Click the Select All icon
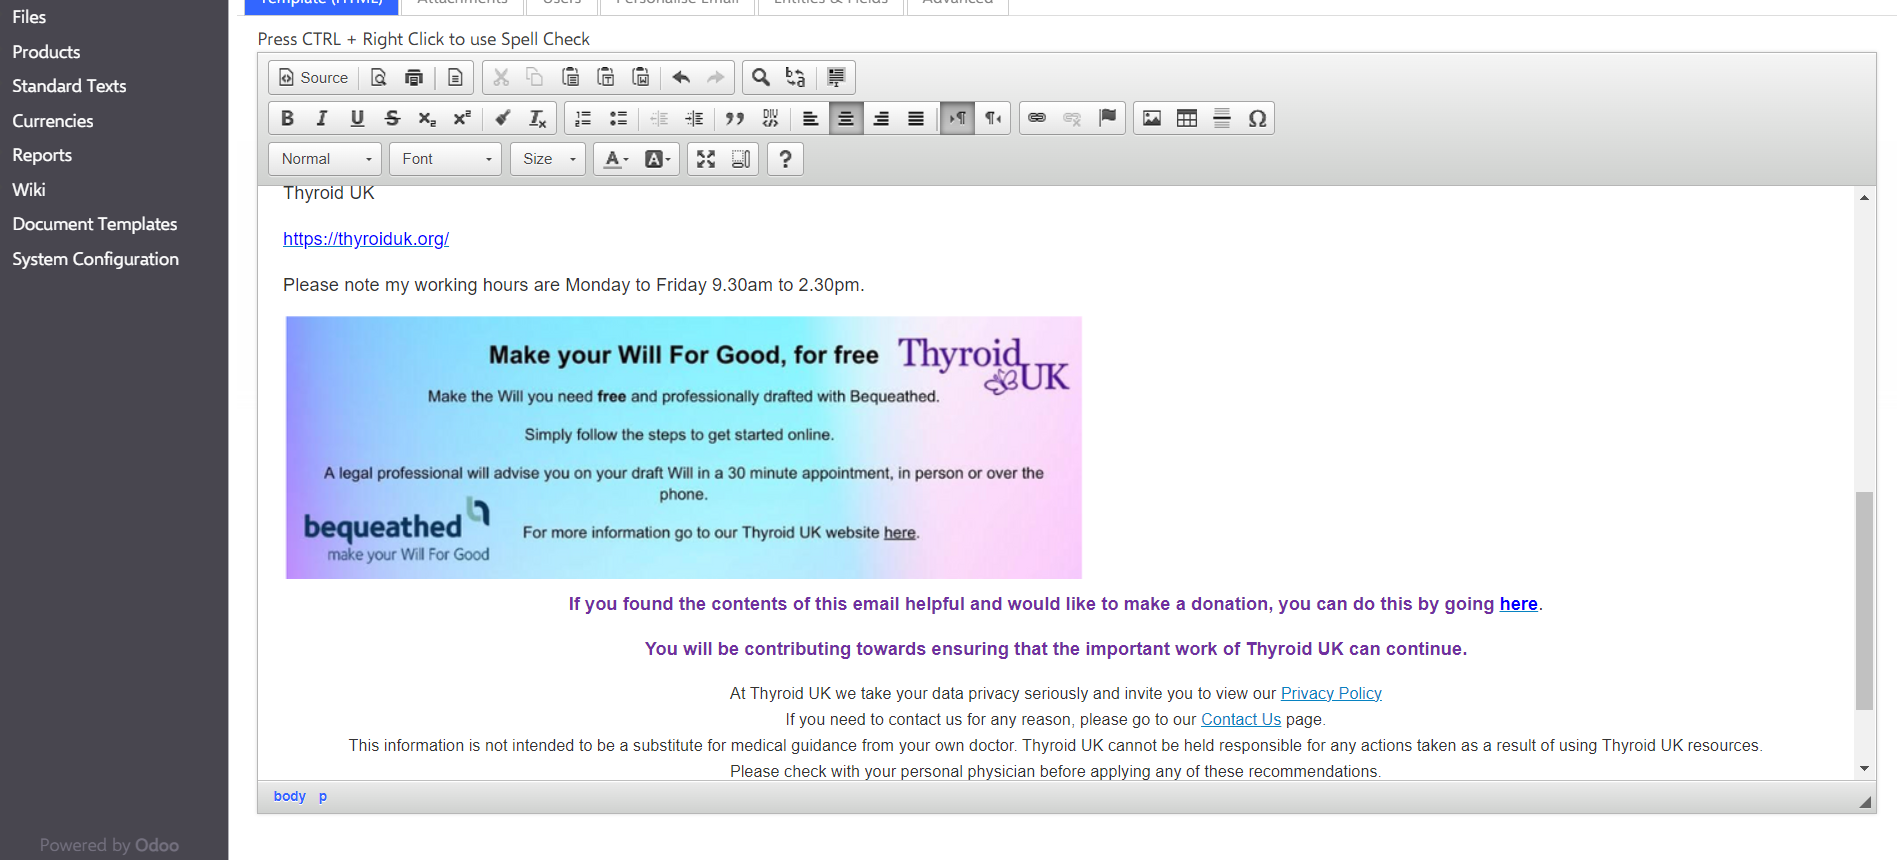1898x860 pixels. point(836,78)
